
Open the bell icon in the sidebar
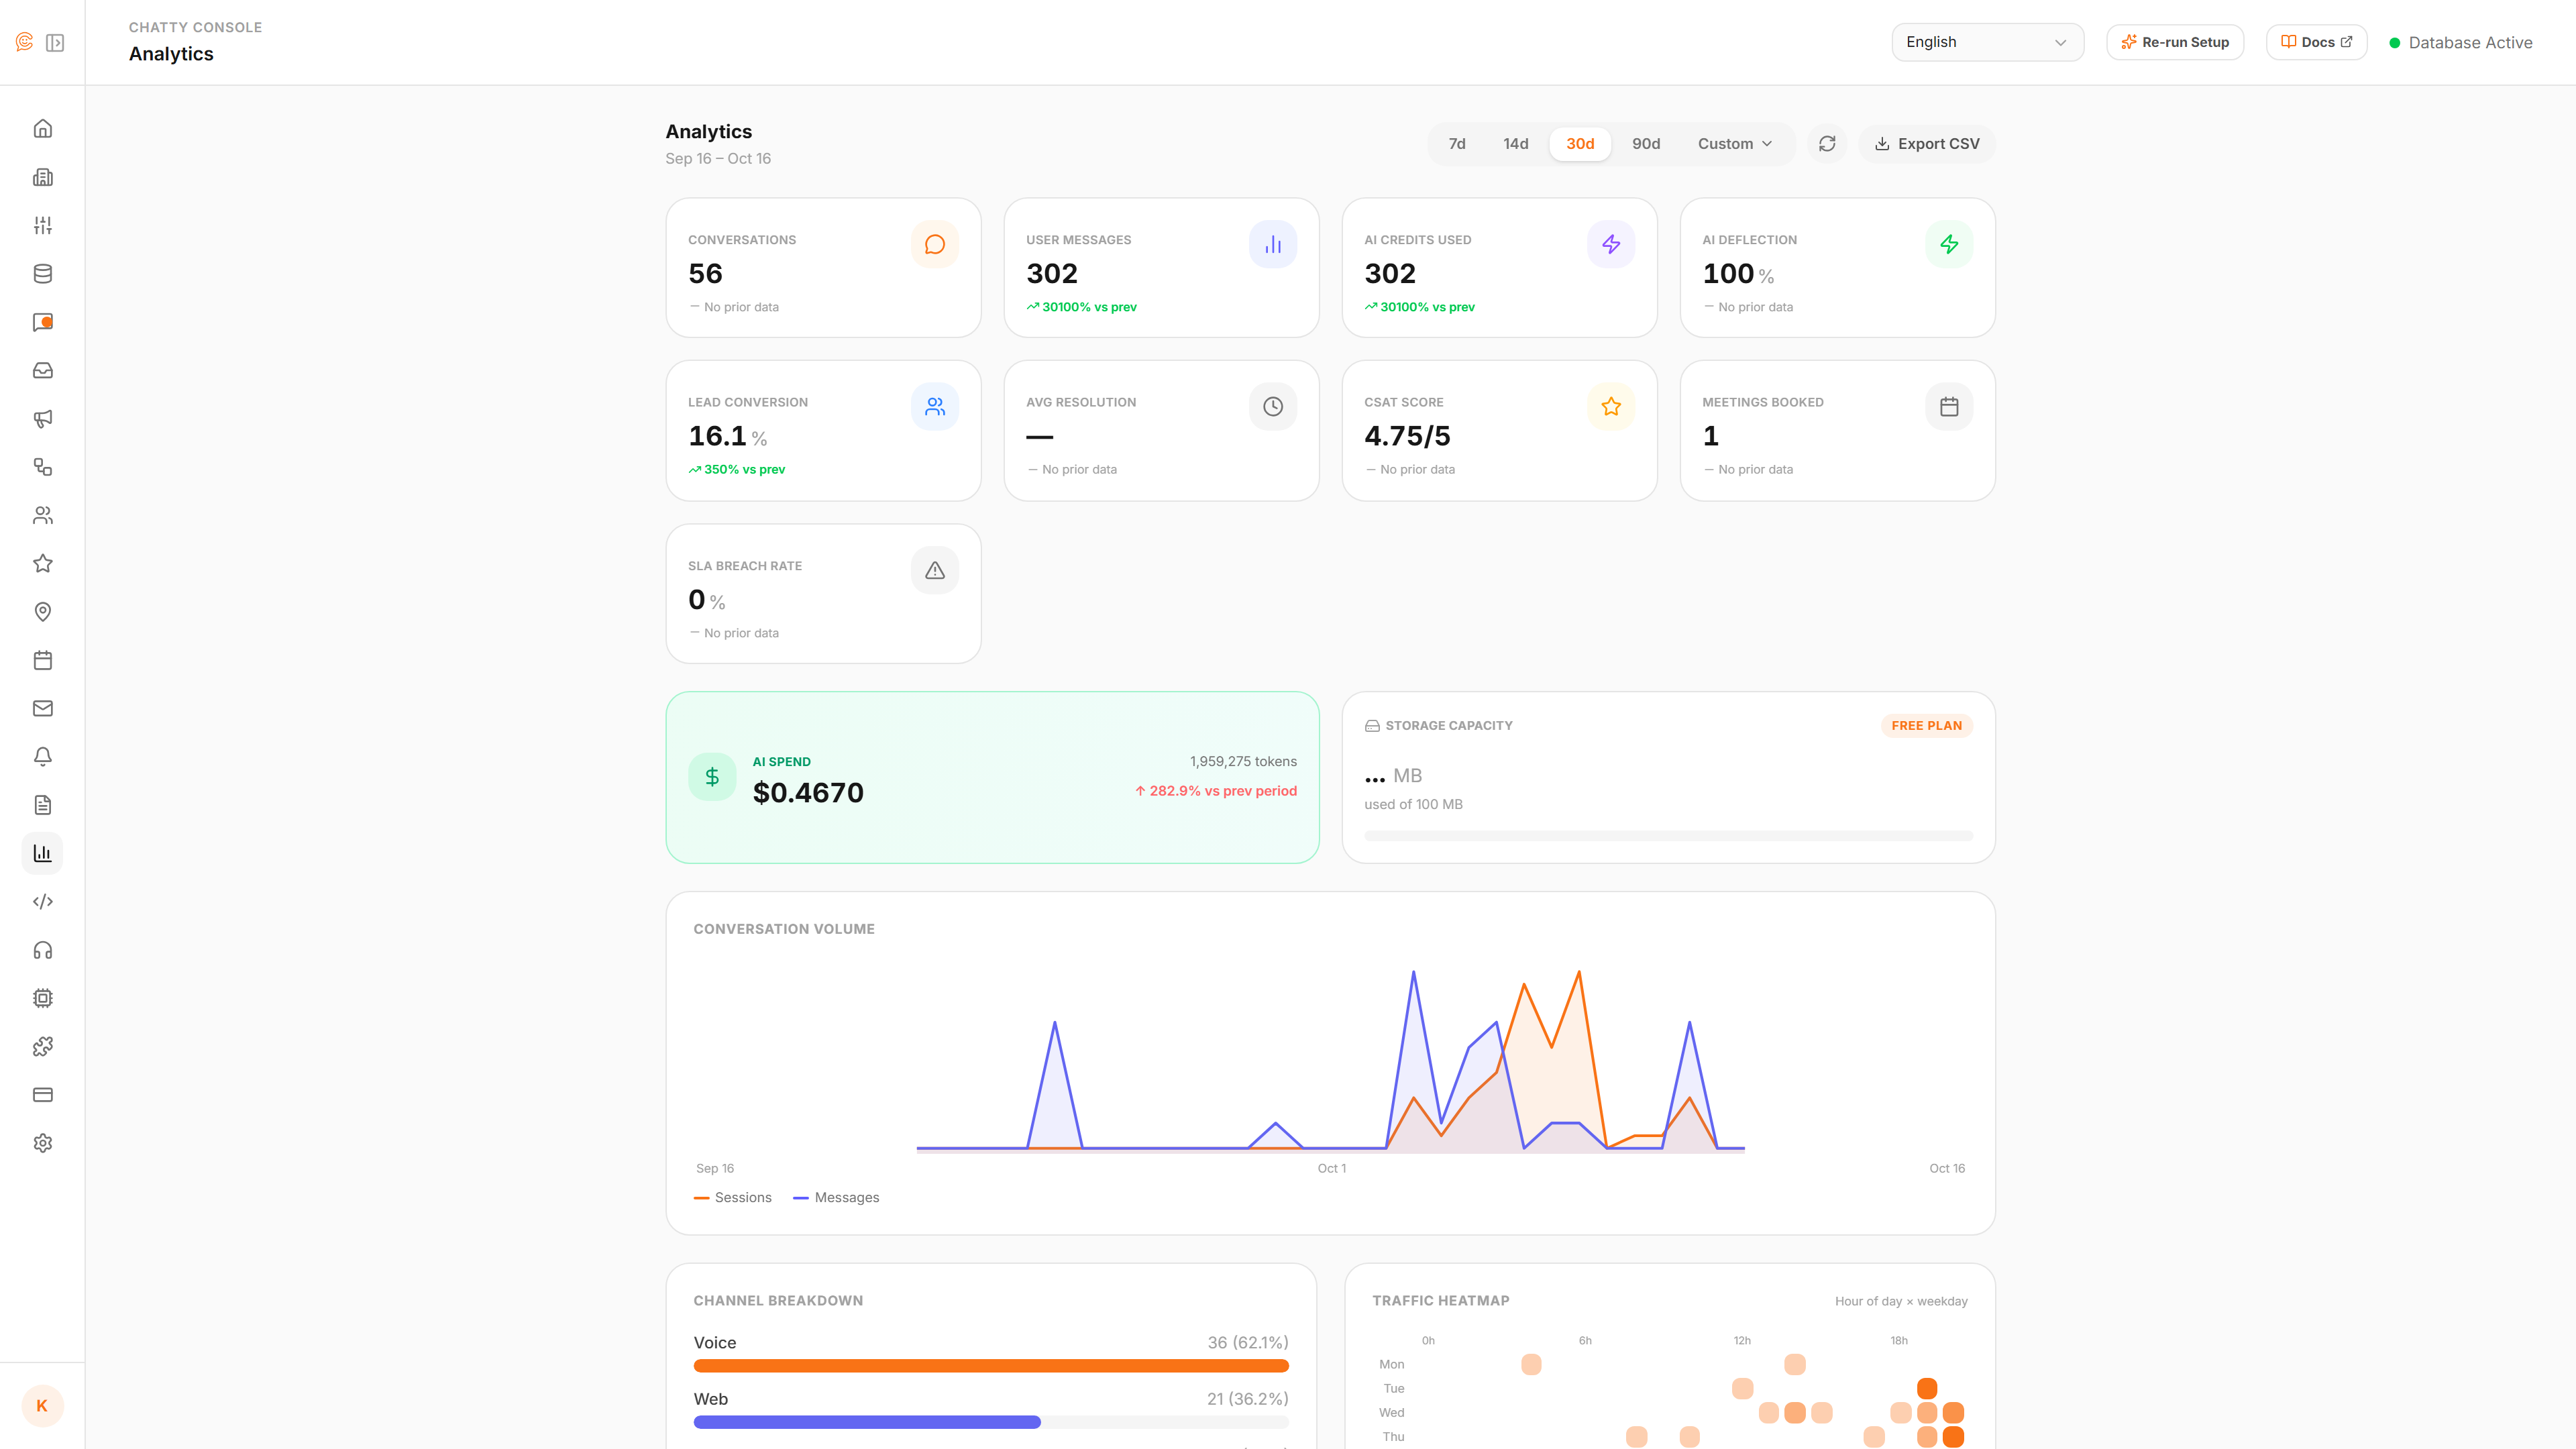(43, 757)
